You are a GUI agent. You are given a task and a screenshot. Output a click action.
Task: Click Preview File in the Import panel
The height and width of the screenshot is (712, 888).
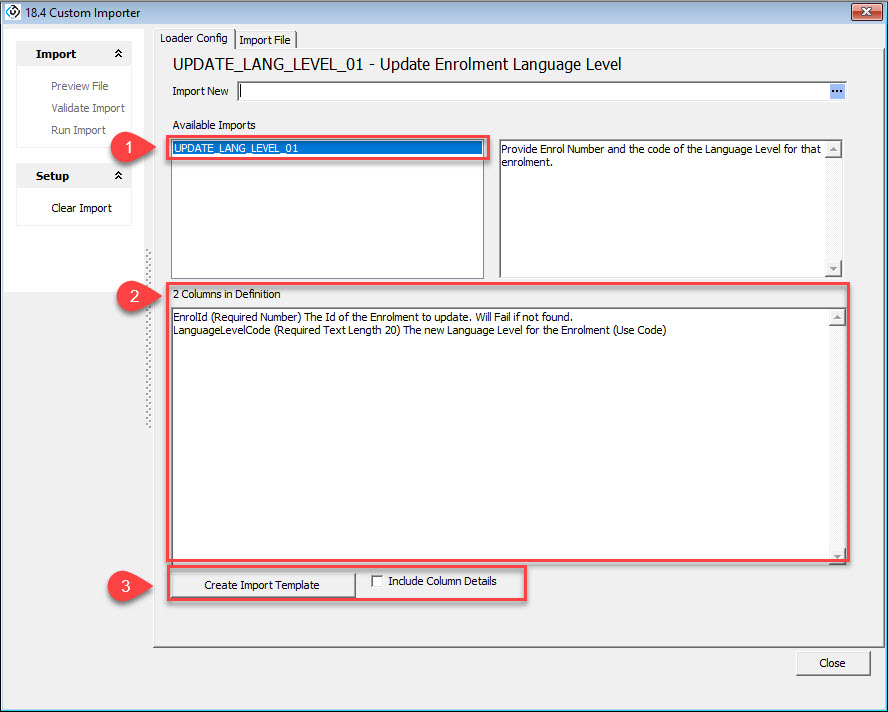tap(79, 86)
